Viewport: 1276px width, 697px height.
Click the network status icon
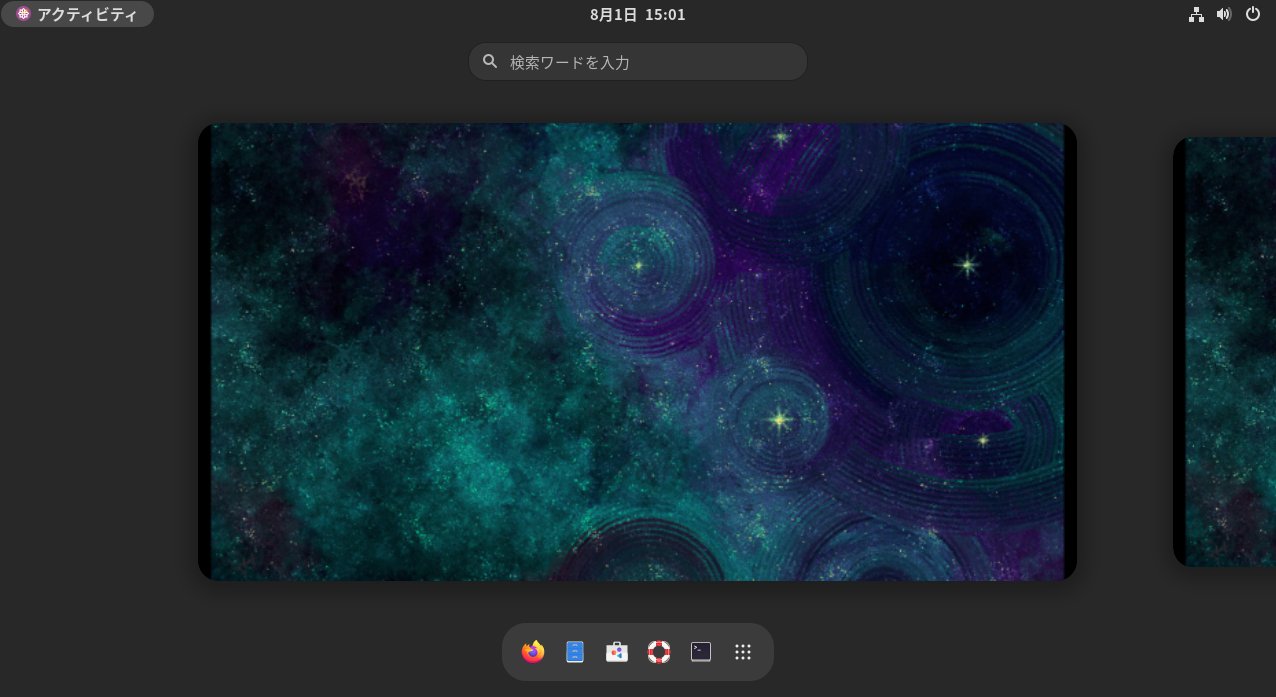pyautogui.click(x=1196, y=14)
